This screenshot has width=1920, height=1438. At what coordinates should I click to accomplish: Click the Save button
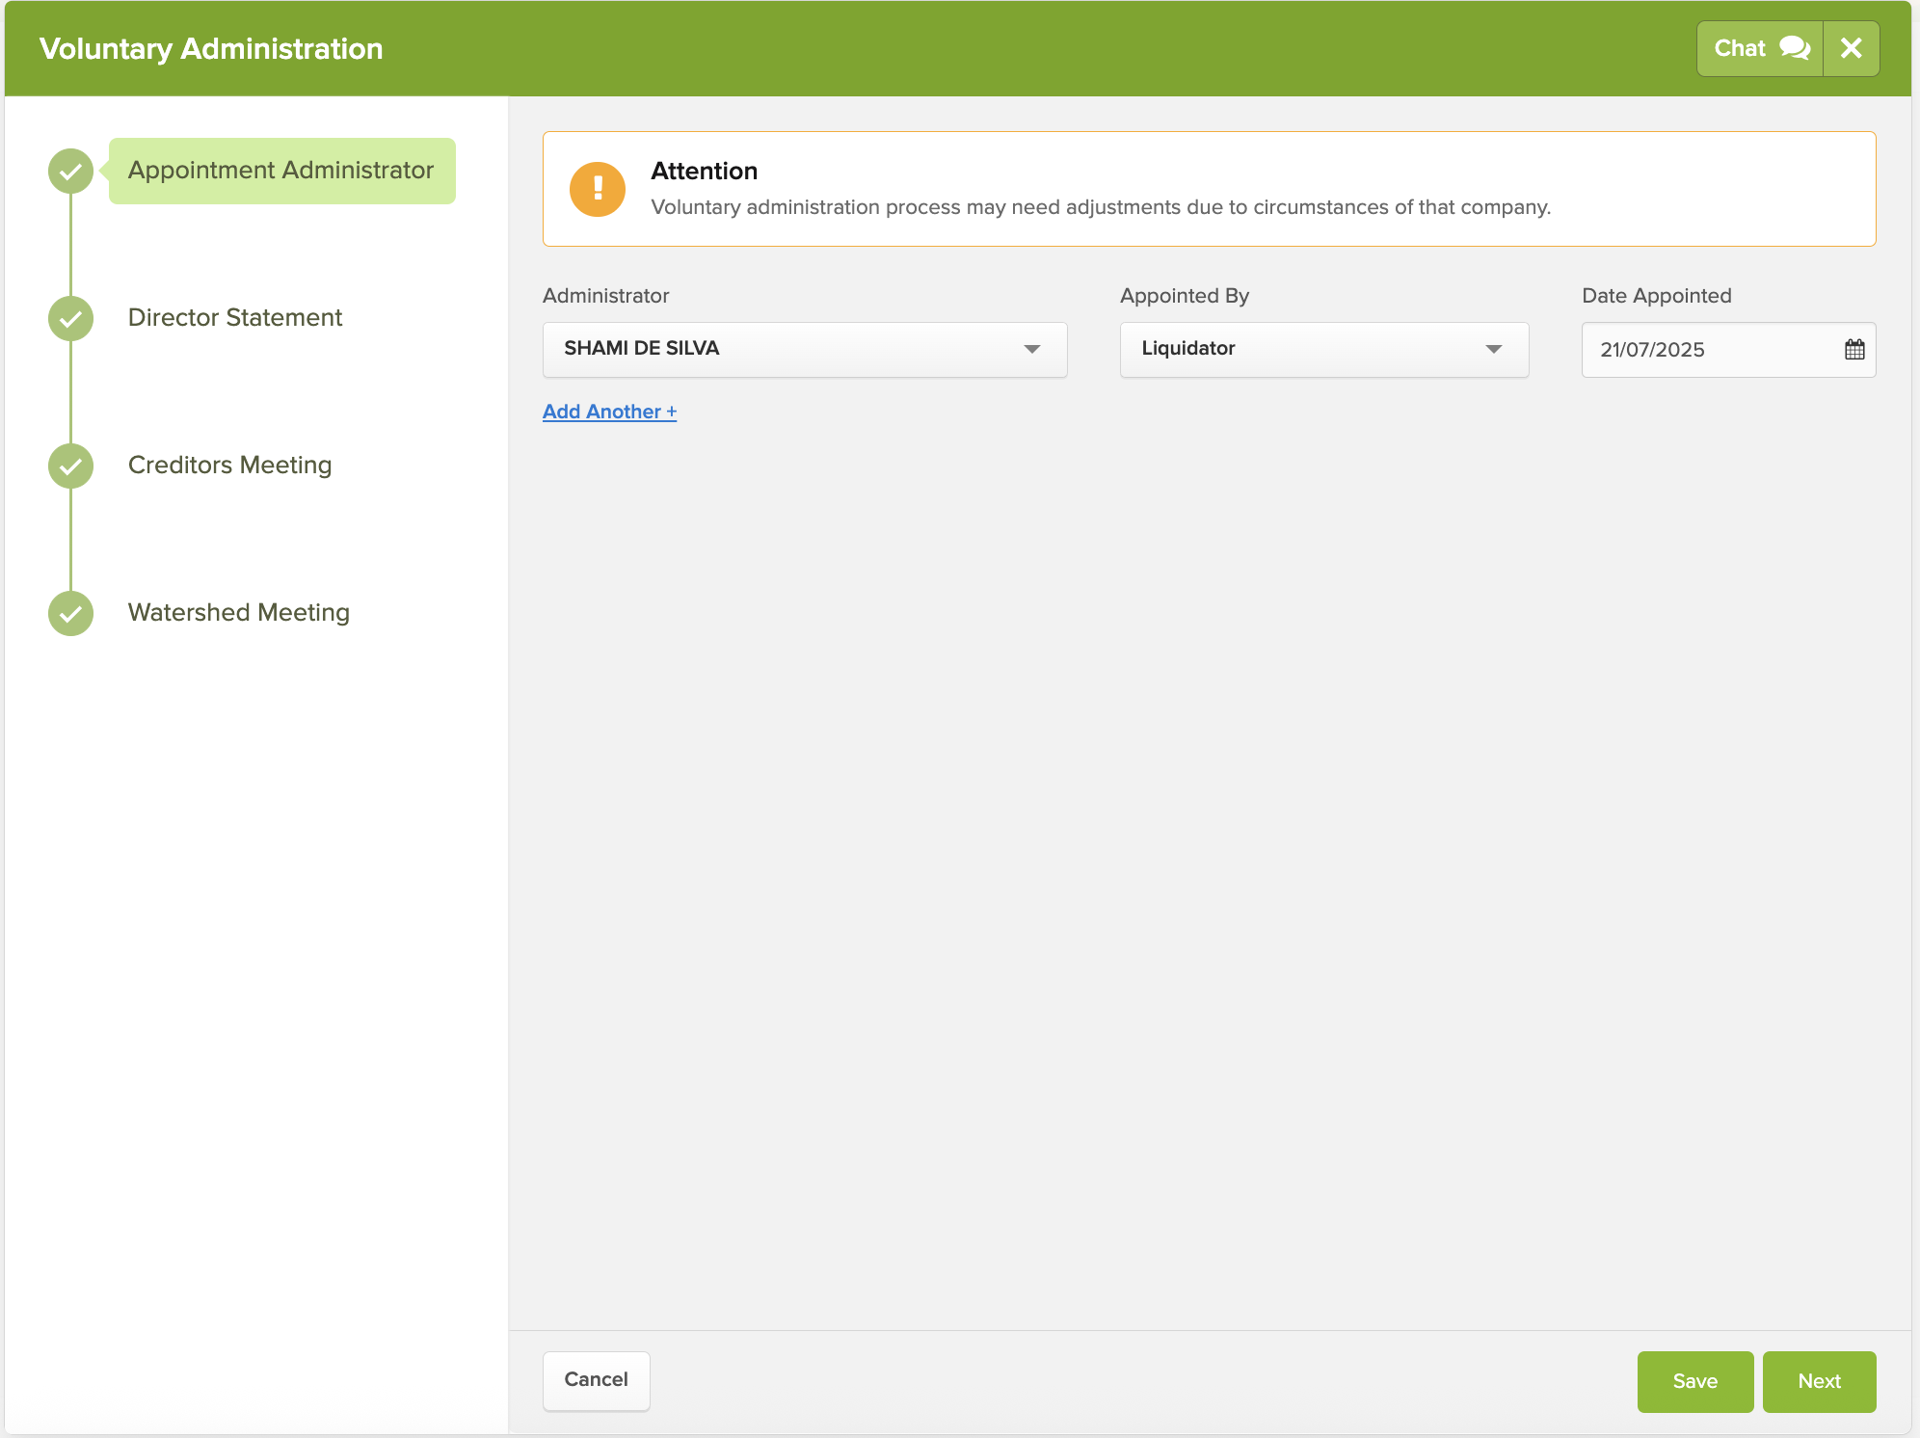1695,1381
